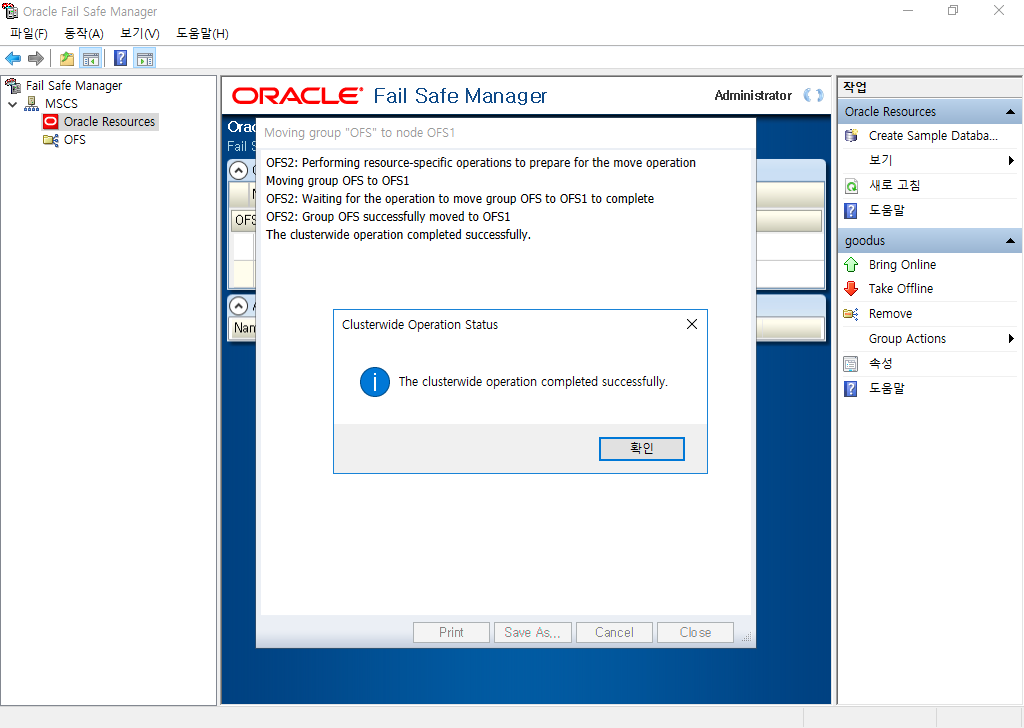Select Oracle Resources in the tree
The height and width of the screenshot is (728, 1024).
click(109, 121)
